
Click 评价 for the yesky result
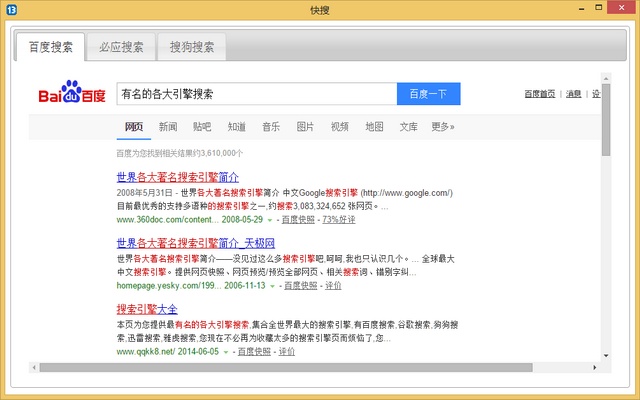click(333, 286)
